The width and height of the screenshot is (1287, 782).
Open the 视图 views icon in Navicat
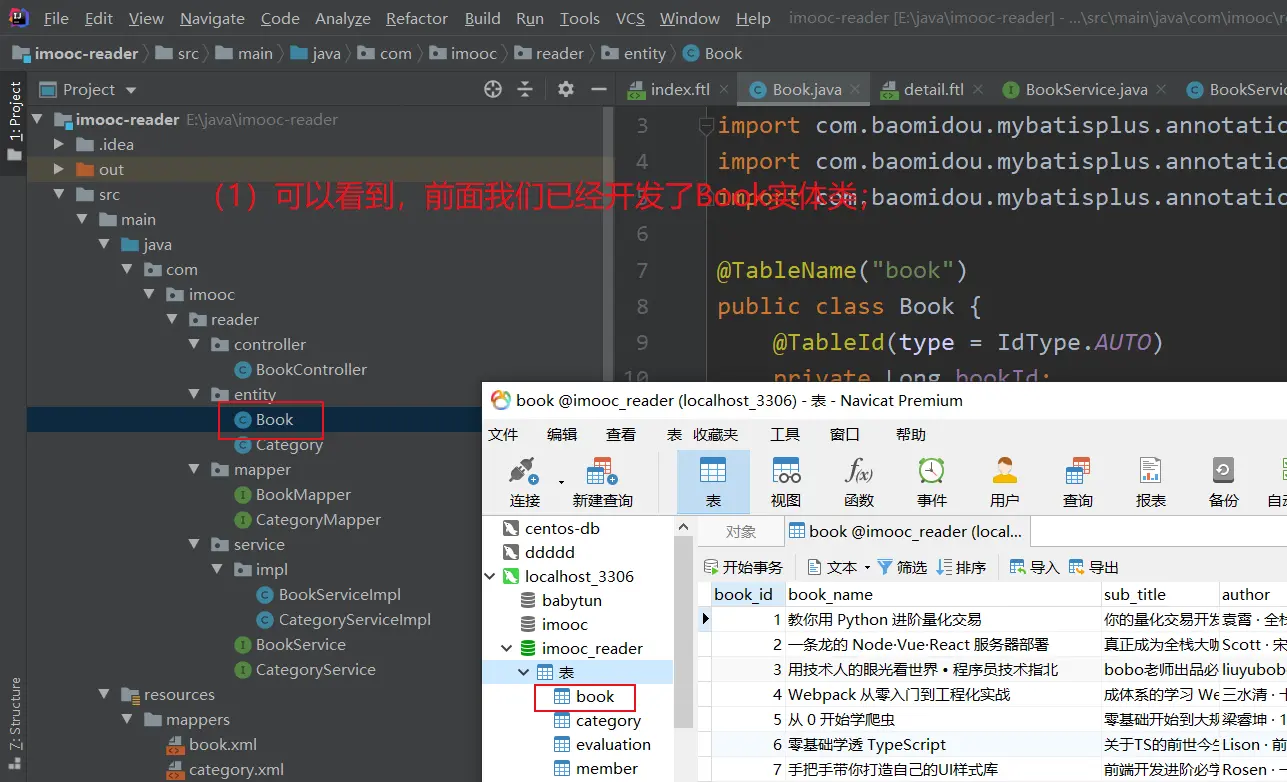[786, 471]
